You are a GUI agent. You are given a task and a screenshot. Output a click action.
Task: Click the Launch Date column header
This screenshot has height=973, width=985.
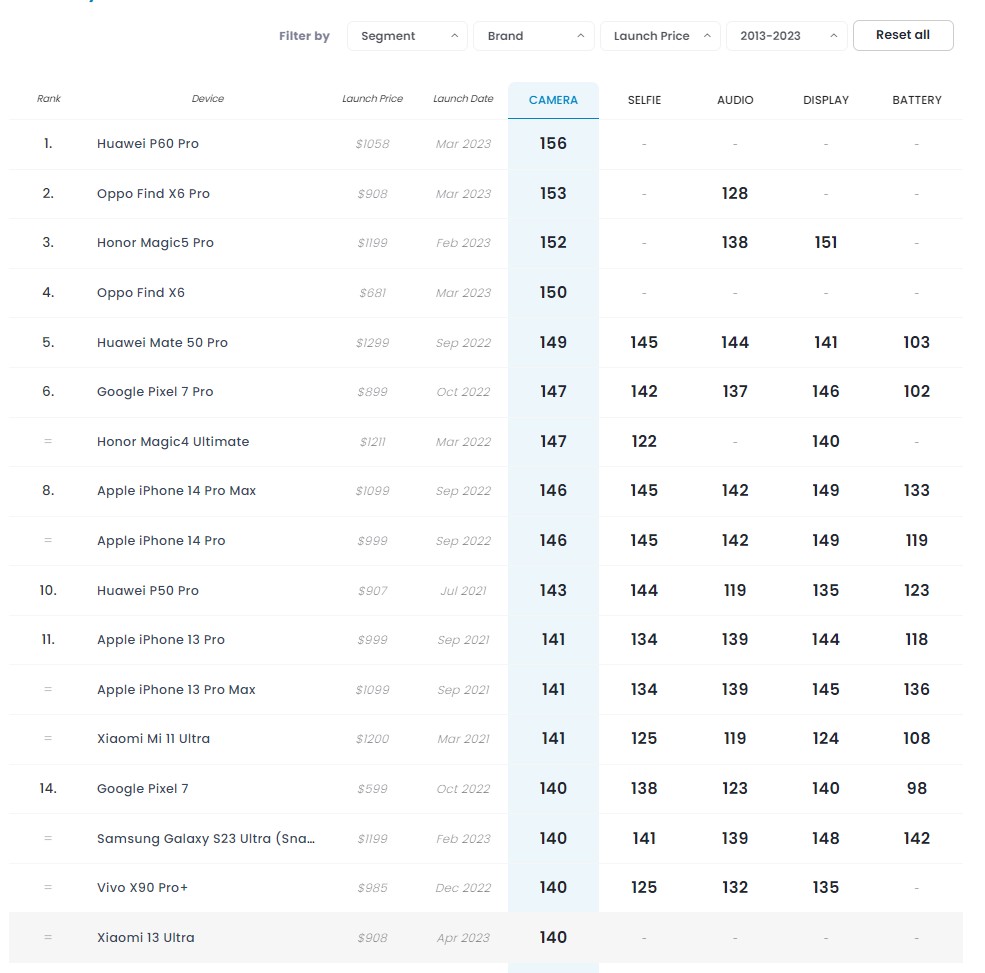coord(462,99)
